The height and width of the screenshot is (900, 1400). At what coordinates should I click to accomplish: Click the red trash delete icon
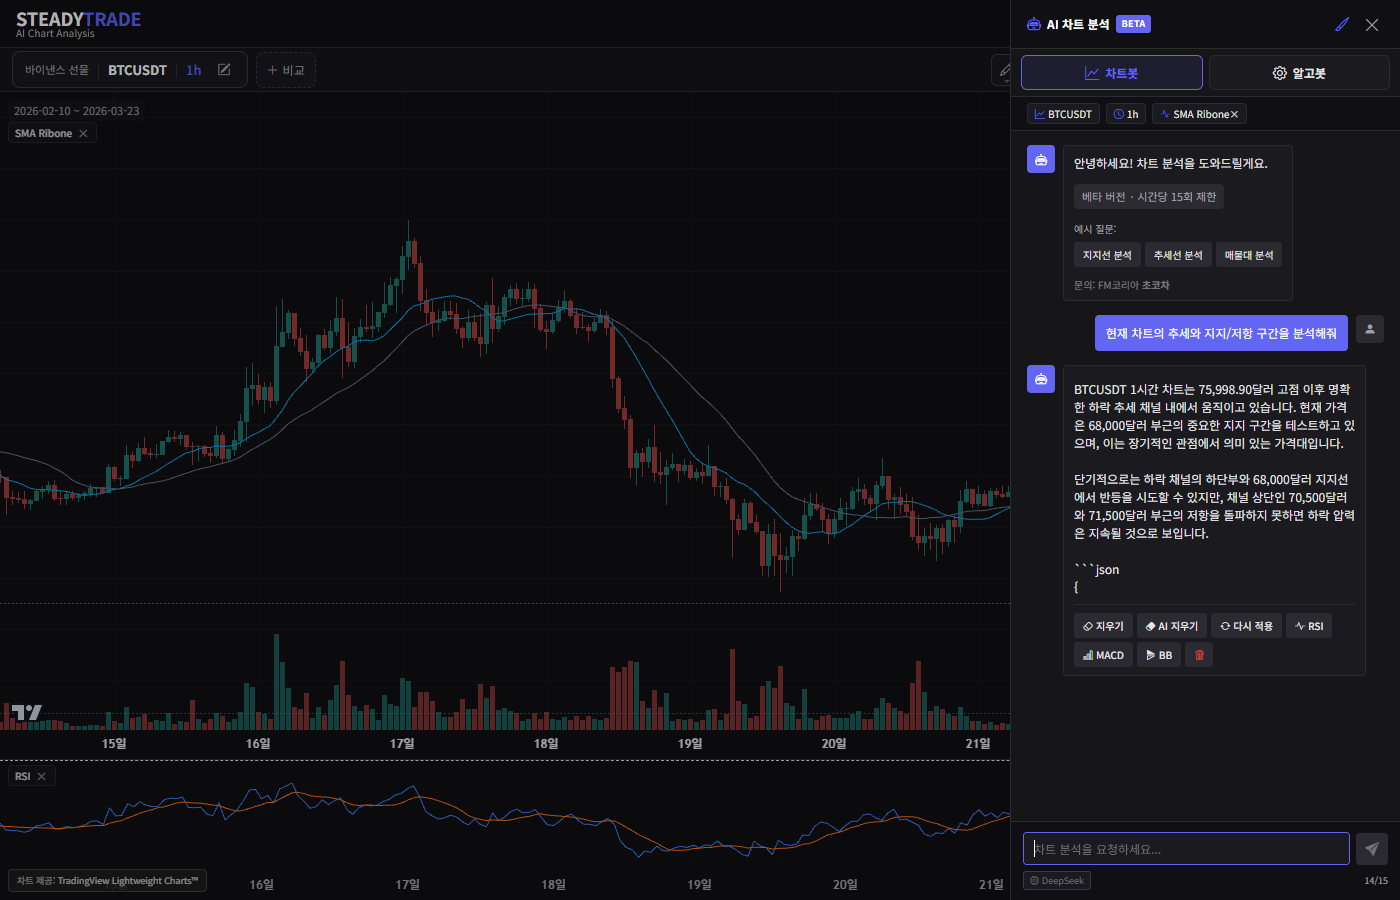1199,655
